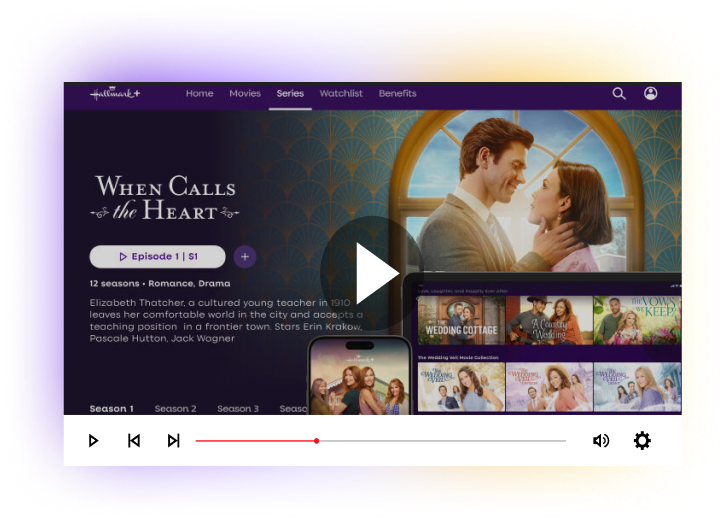This screenshot has height=522, width=727.
Task: Click 'The Wedding Veil Movie Collection' heading
Action: tap(458, 357)
